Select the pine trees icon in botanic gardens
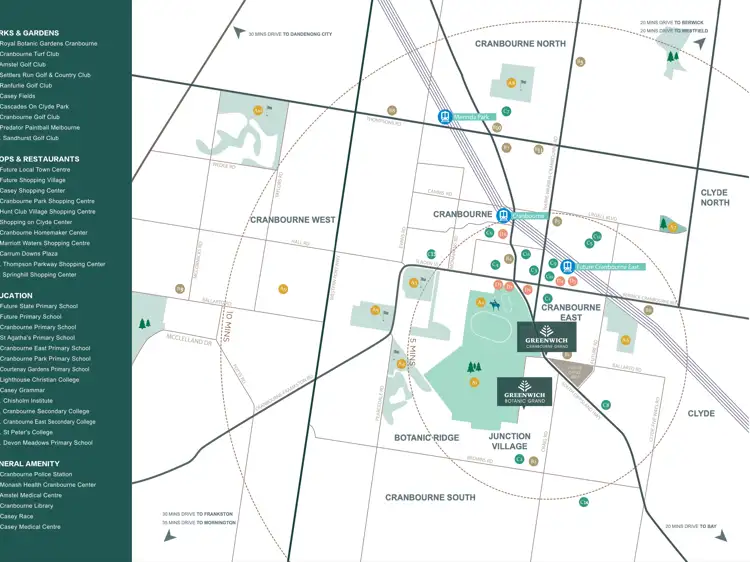Viewport: 750px width, 562px height. (473, 367)
